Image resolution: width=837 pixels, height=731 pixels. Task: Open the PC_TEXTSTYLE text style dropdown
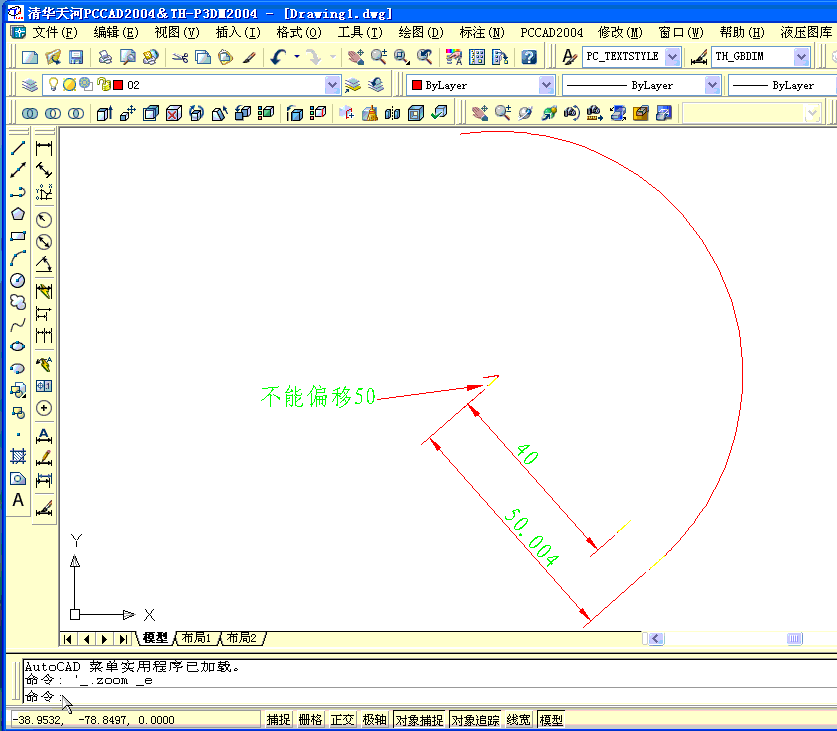point(673,57)
